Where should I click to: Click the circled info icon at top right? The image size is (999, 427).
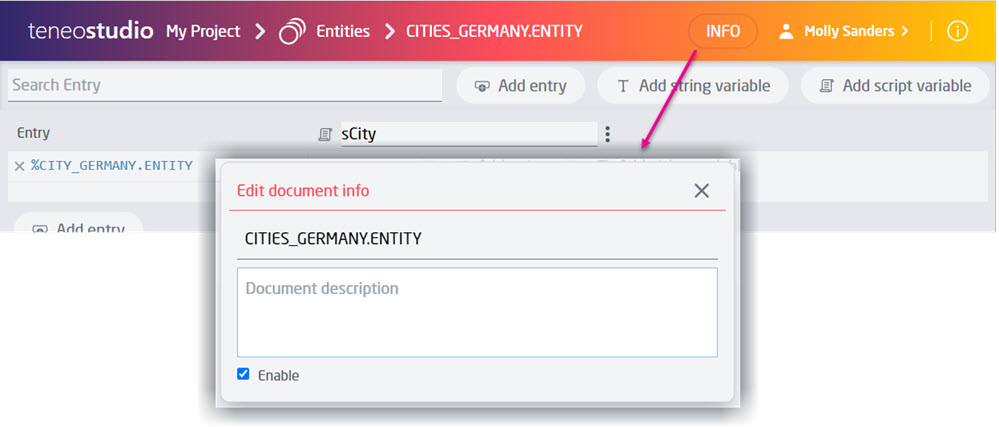[957, 31]
